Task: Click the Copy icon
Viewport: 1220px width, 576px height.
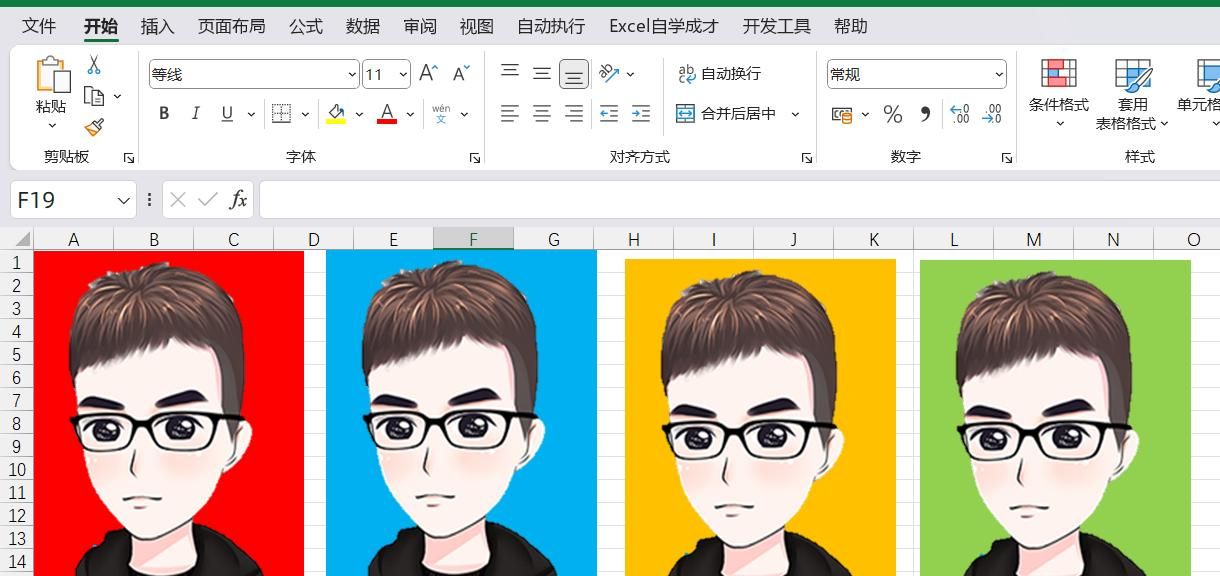Action: click(x=94, y=96)
